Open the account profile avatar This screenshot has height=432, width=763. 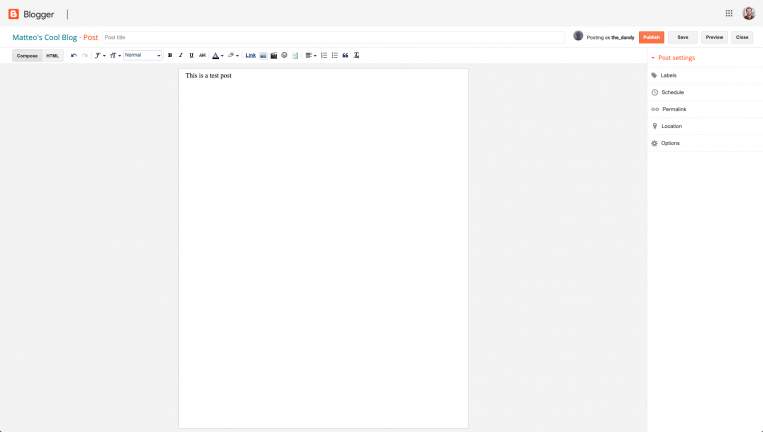click(749, 14)
